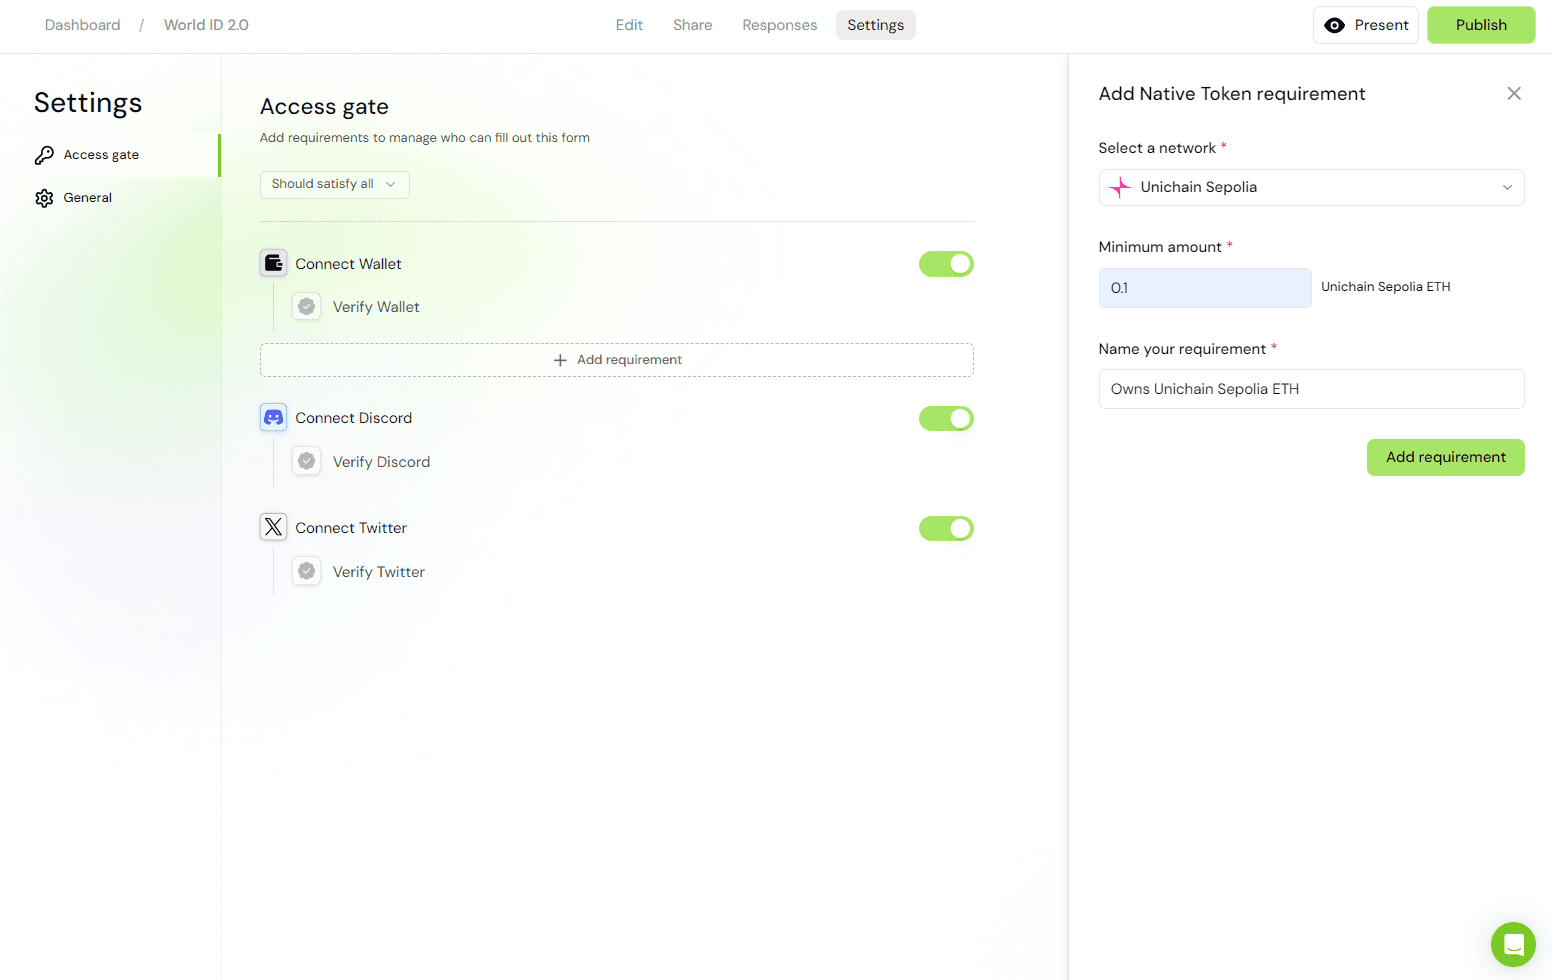Click the Verify Wallet checkmark badge
This screenshot has width=1552, height=980.
coord(307,306)
